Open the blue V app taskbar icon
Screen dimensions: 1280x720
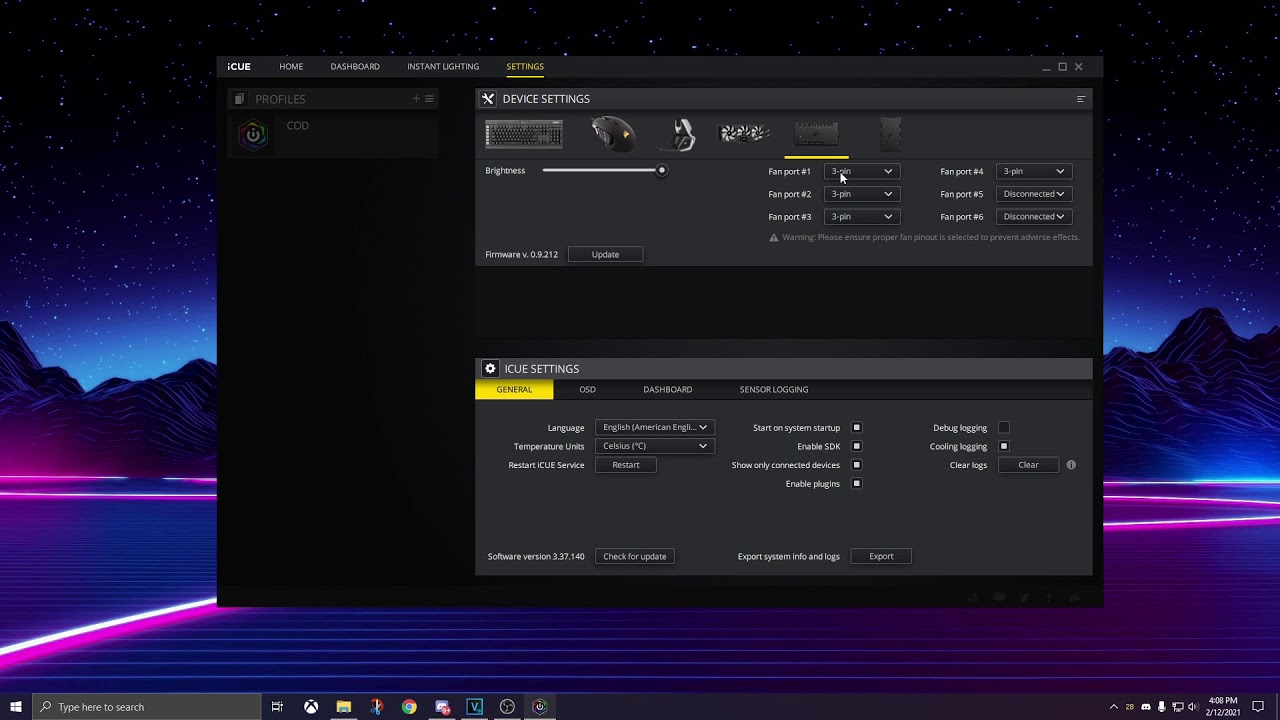click(475, 707)
